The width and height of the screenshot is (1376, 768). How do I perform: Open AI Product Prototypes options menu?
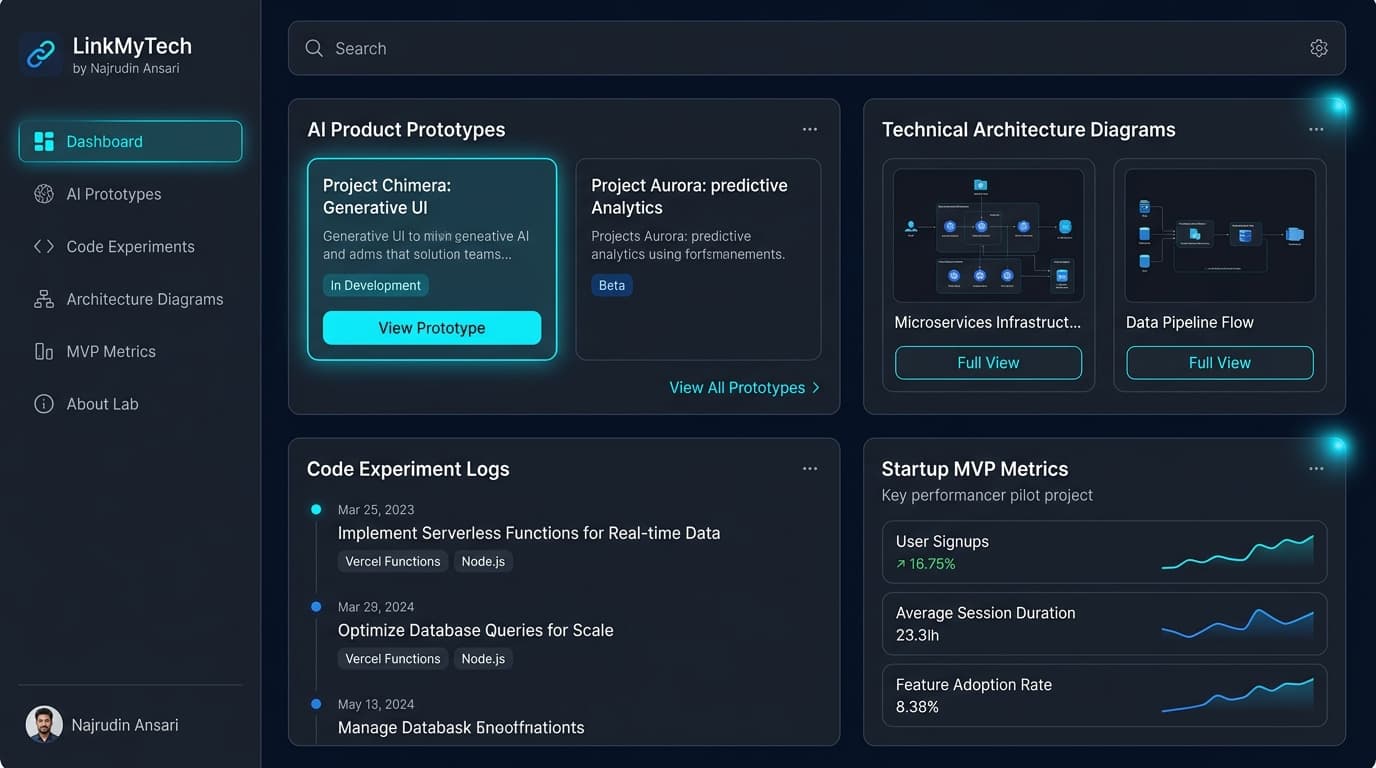pos(810,129)
